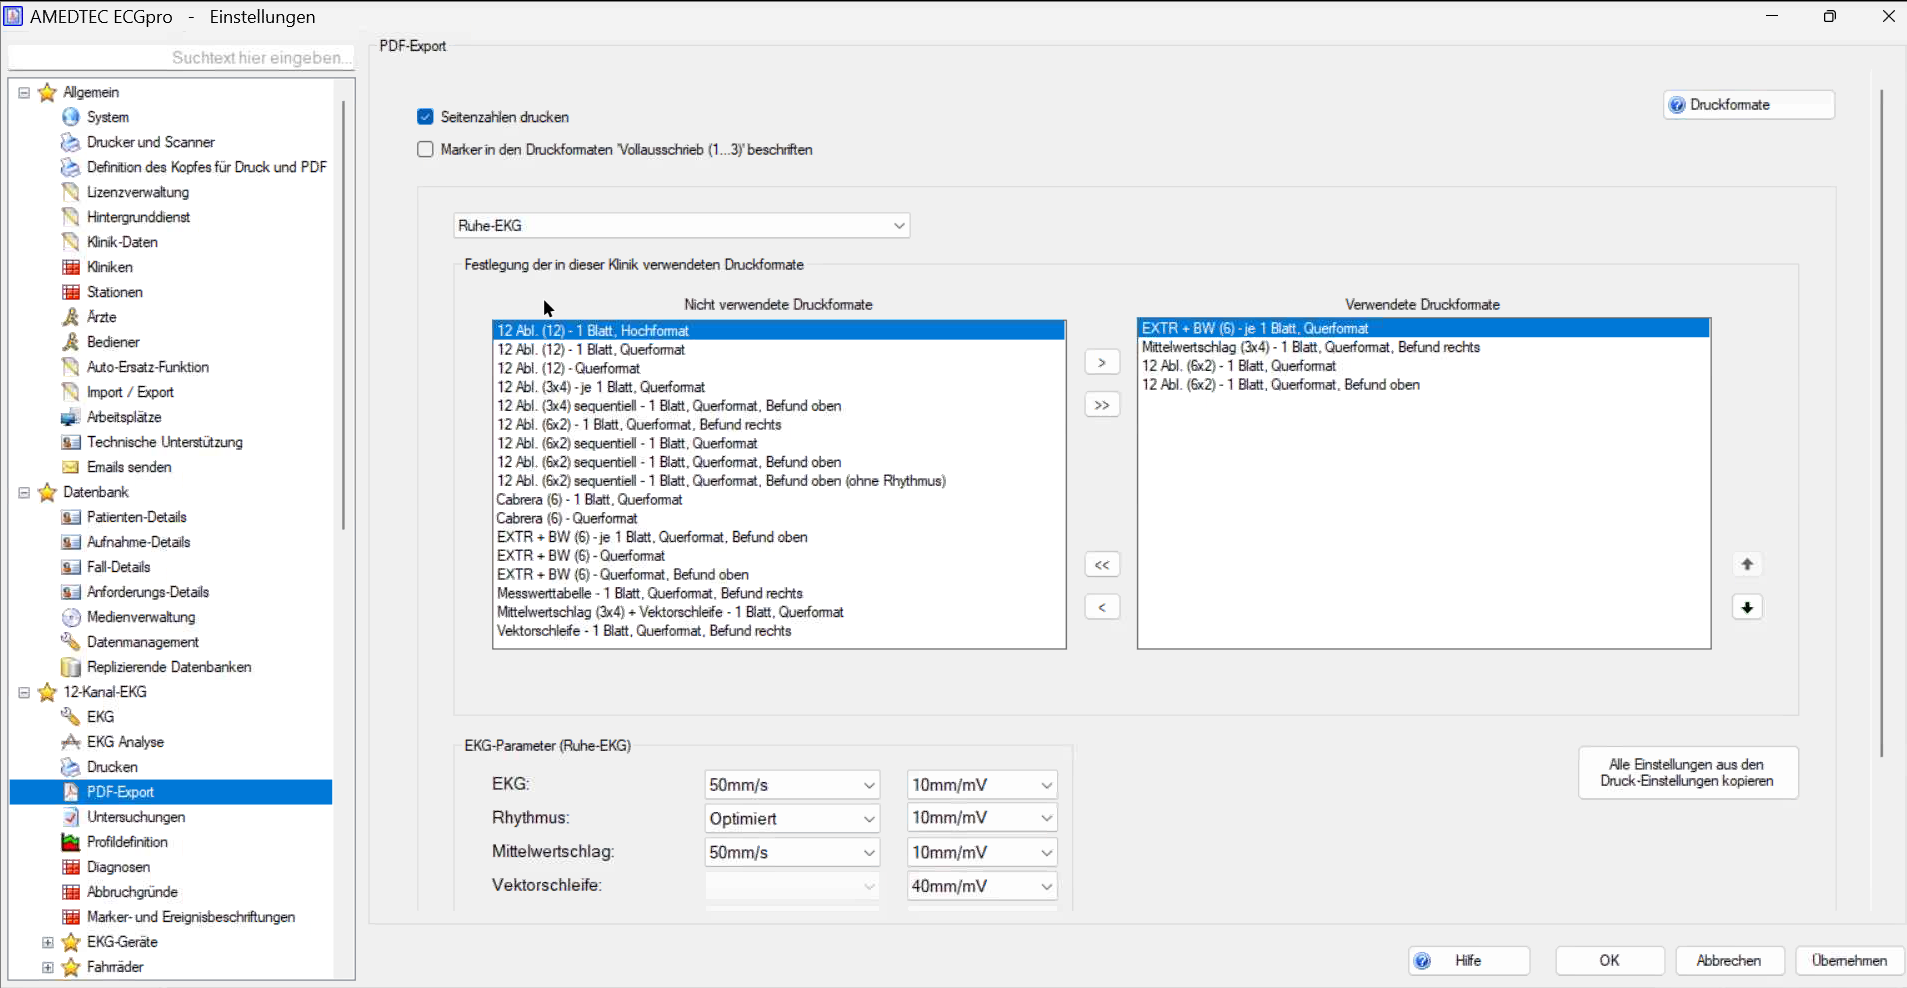Click the Ärzte person icon
Image resolution: width=1907 pixels, height=988 pixels.
coord(70,317)
